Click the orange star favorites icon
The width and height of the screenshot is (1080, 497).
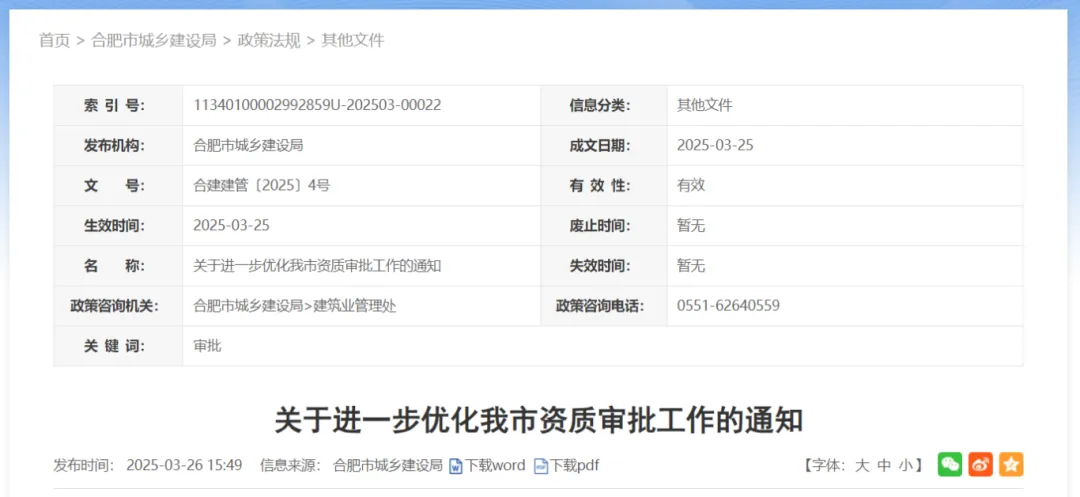coord(1011,464)
